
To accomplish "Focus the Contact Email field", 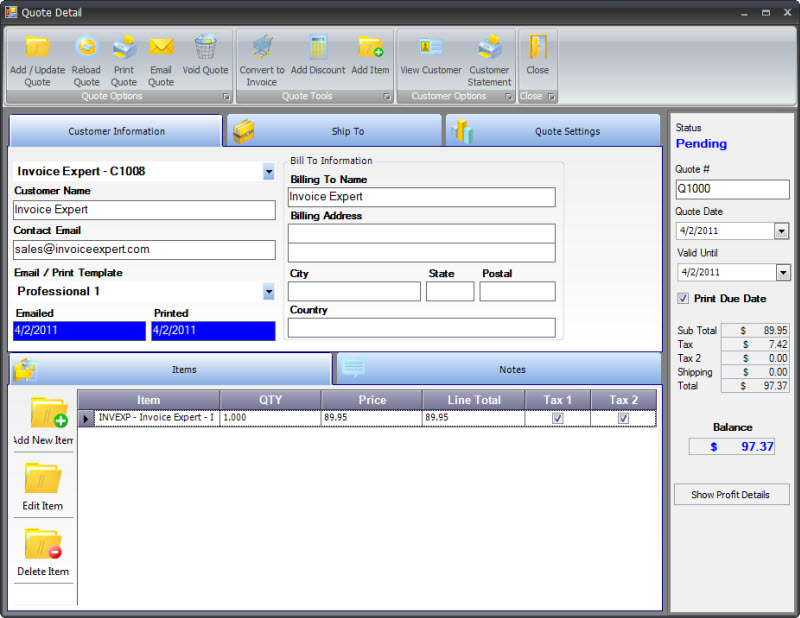I will coord(144,250).
